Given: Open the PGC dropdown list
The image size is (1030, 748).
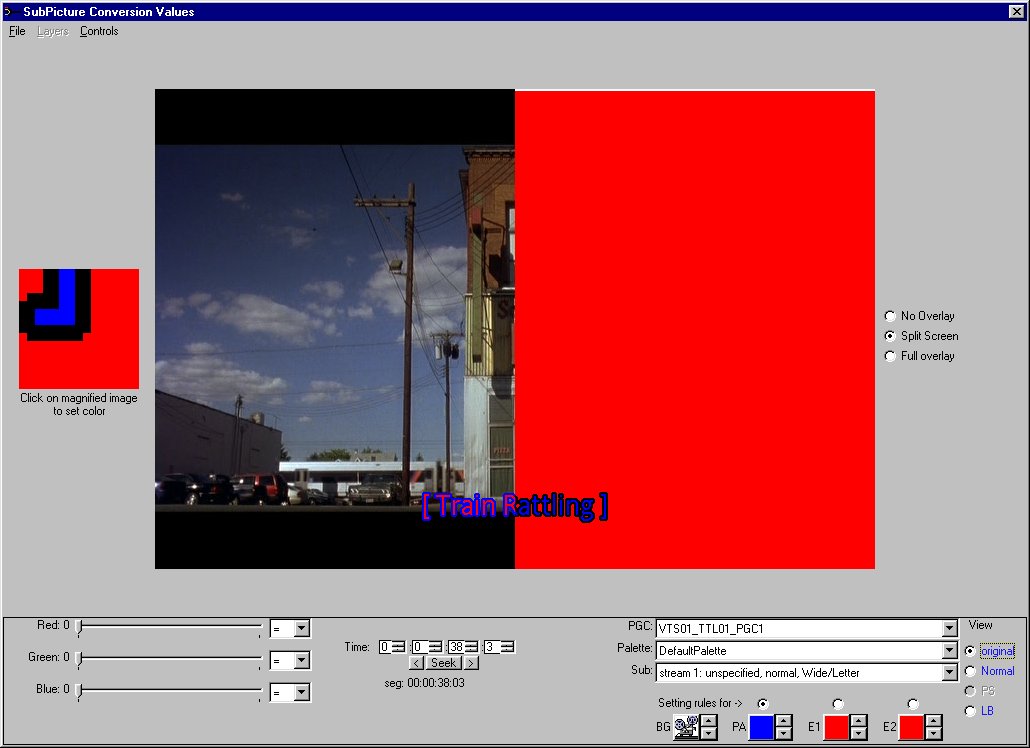Looking at the screenshot, I should (x=949, y=629).
